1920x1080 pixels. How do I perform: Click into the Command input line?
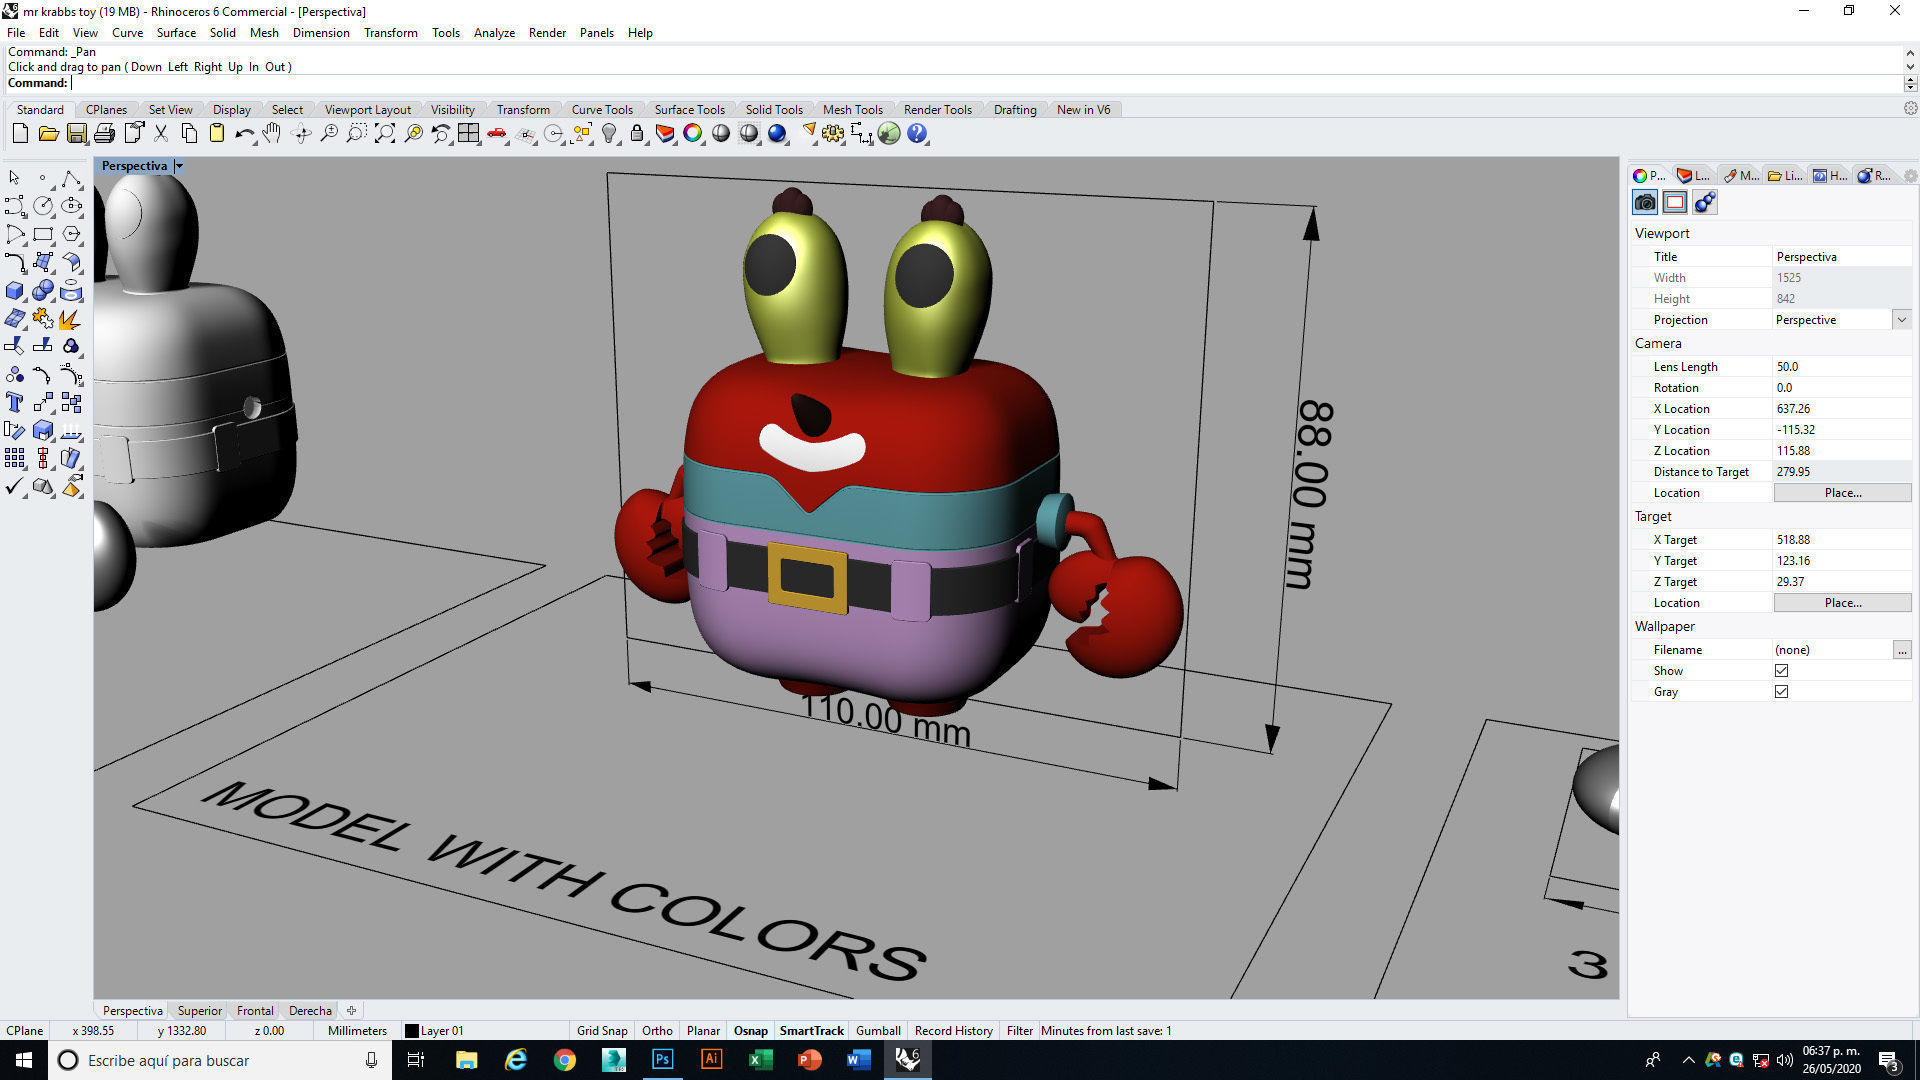(985, 83)
